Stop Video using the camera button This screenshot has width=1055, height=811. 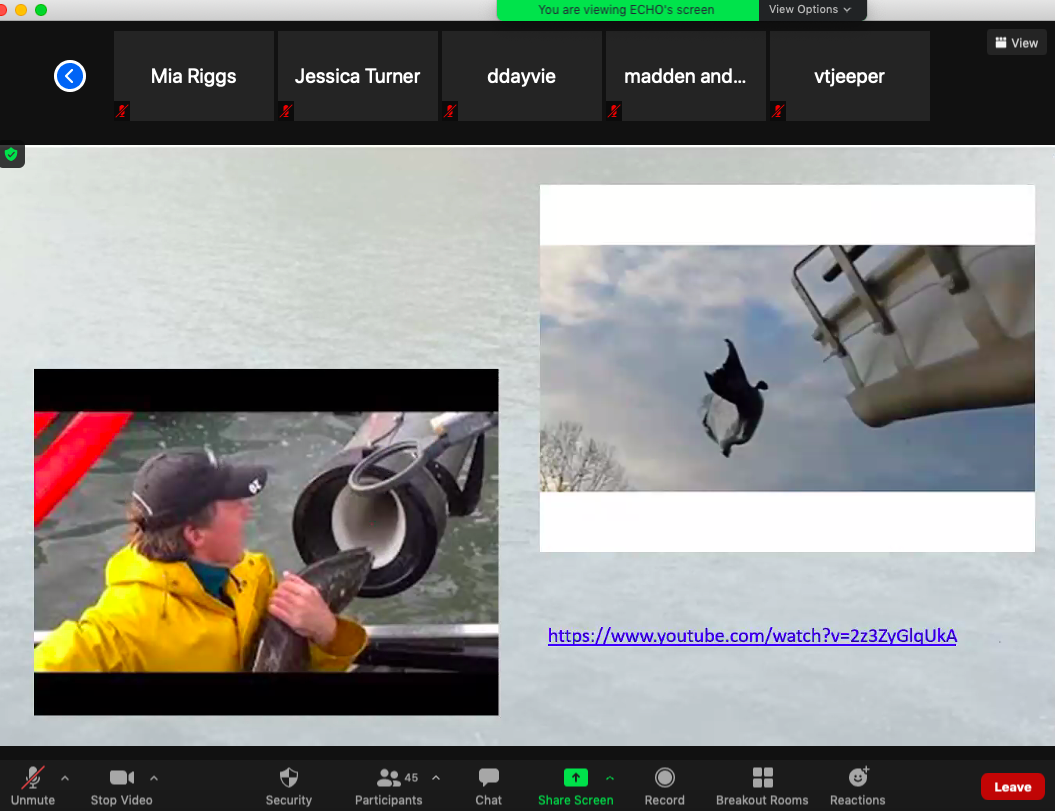[122, 785]
